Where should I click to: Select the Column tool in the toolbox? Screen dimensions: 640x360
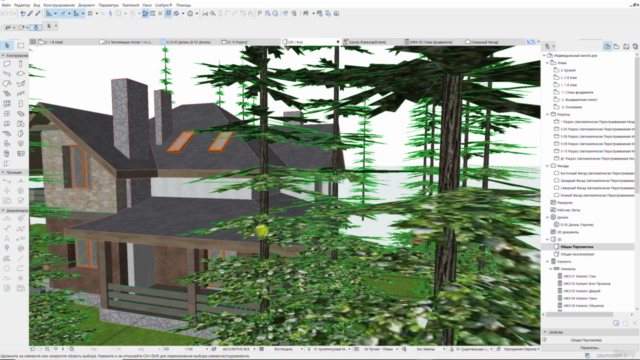pyautogui.click(x=20, y=64)
